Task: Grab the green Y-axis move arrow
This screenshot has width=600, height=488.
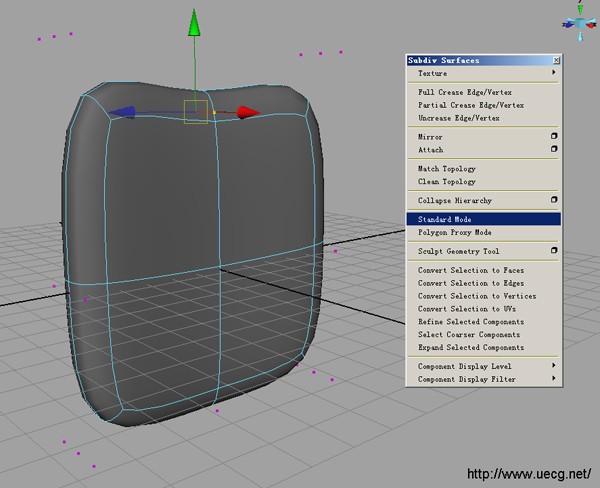Action: click(194, 23)
